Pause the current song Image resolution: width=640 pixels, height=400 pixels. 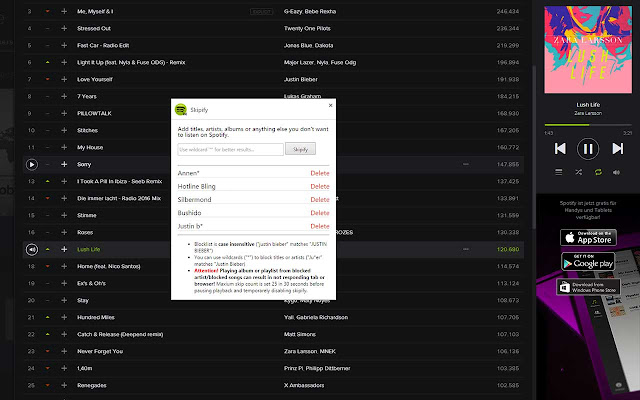[588, 149]
